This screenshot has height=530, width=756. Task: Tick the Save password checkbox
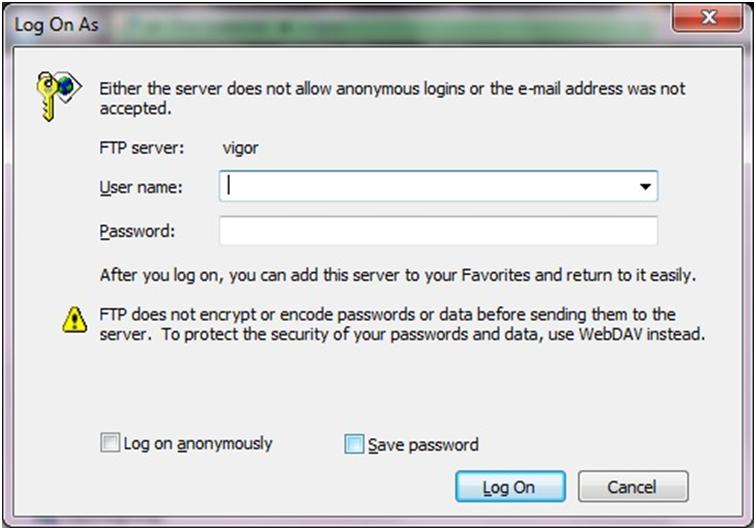click(x=354, y=445)
